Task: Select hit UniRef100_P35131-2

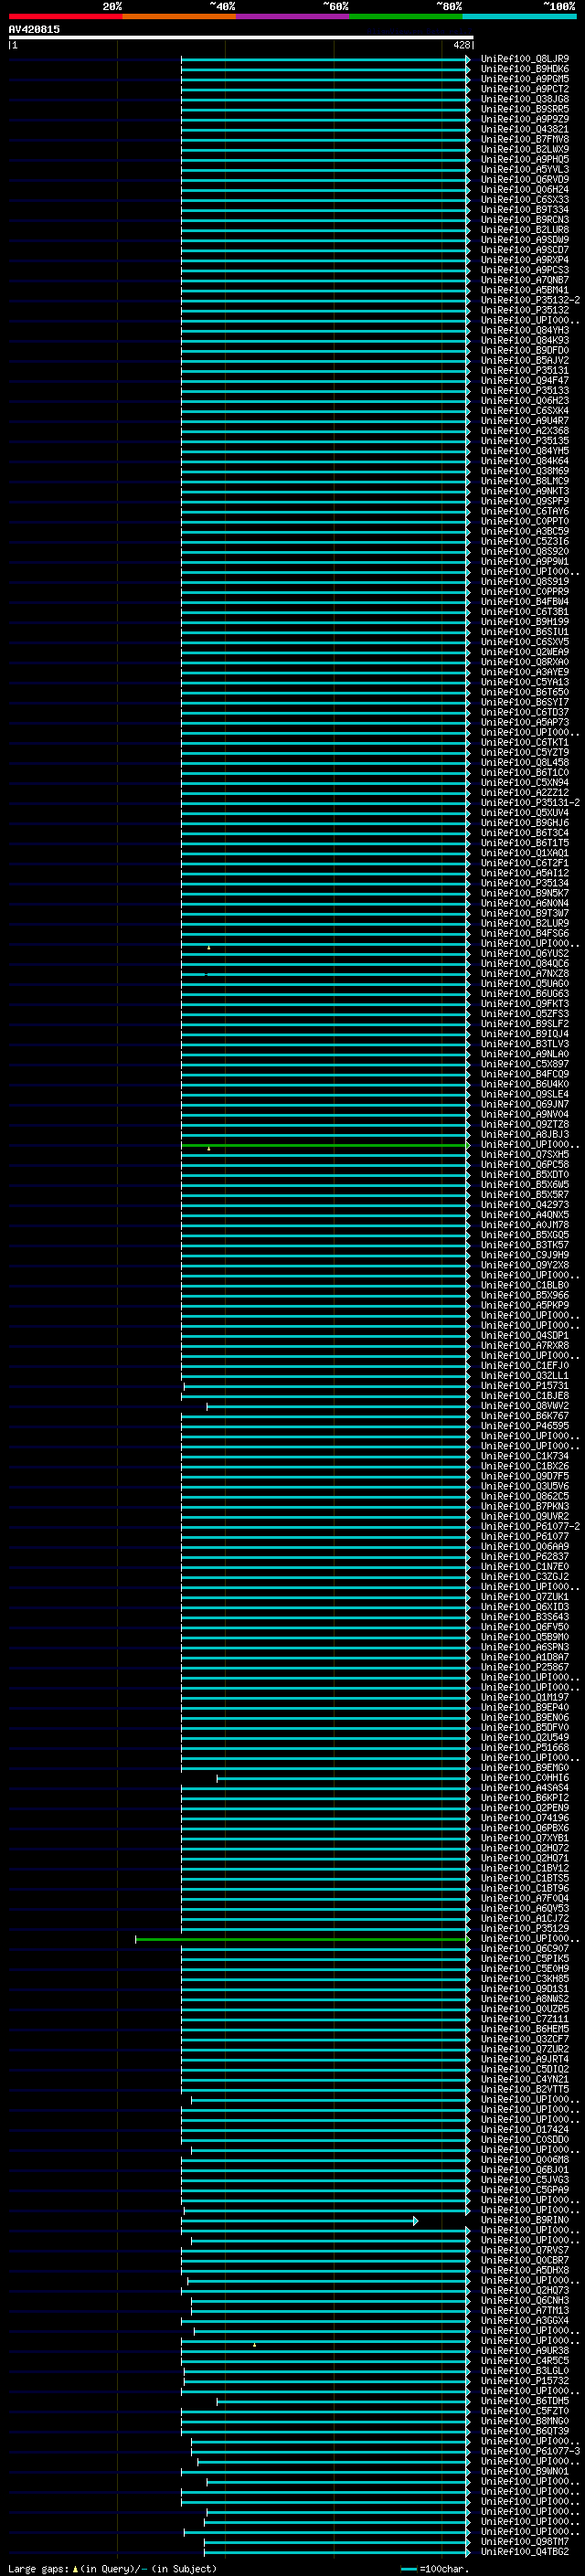Action: 530,803
